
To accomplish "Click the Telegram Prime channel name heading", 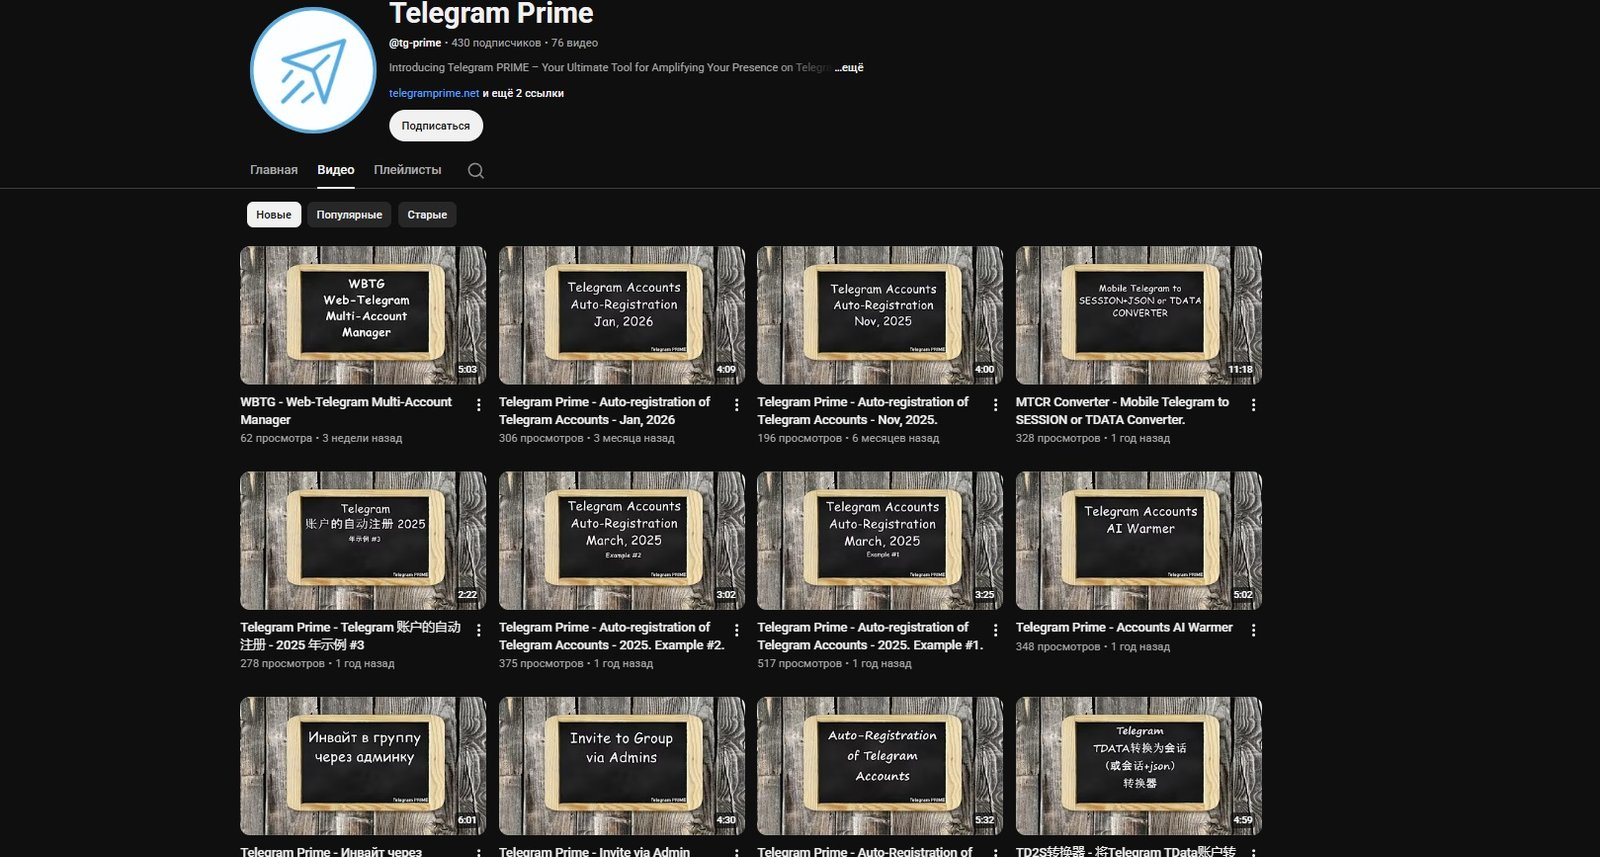I will pyautogui.click(x=491, y=14).
